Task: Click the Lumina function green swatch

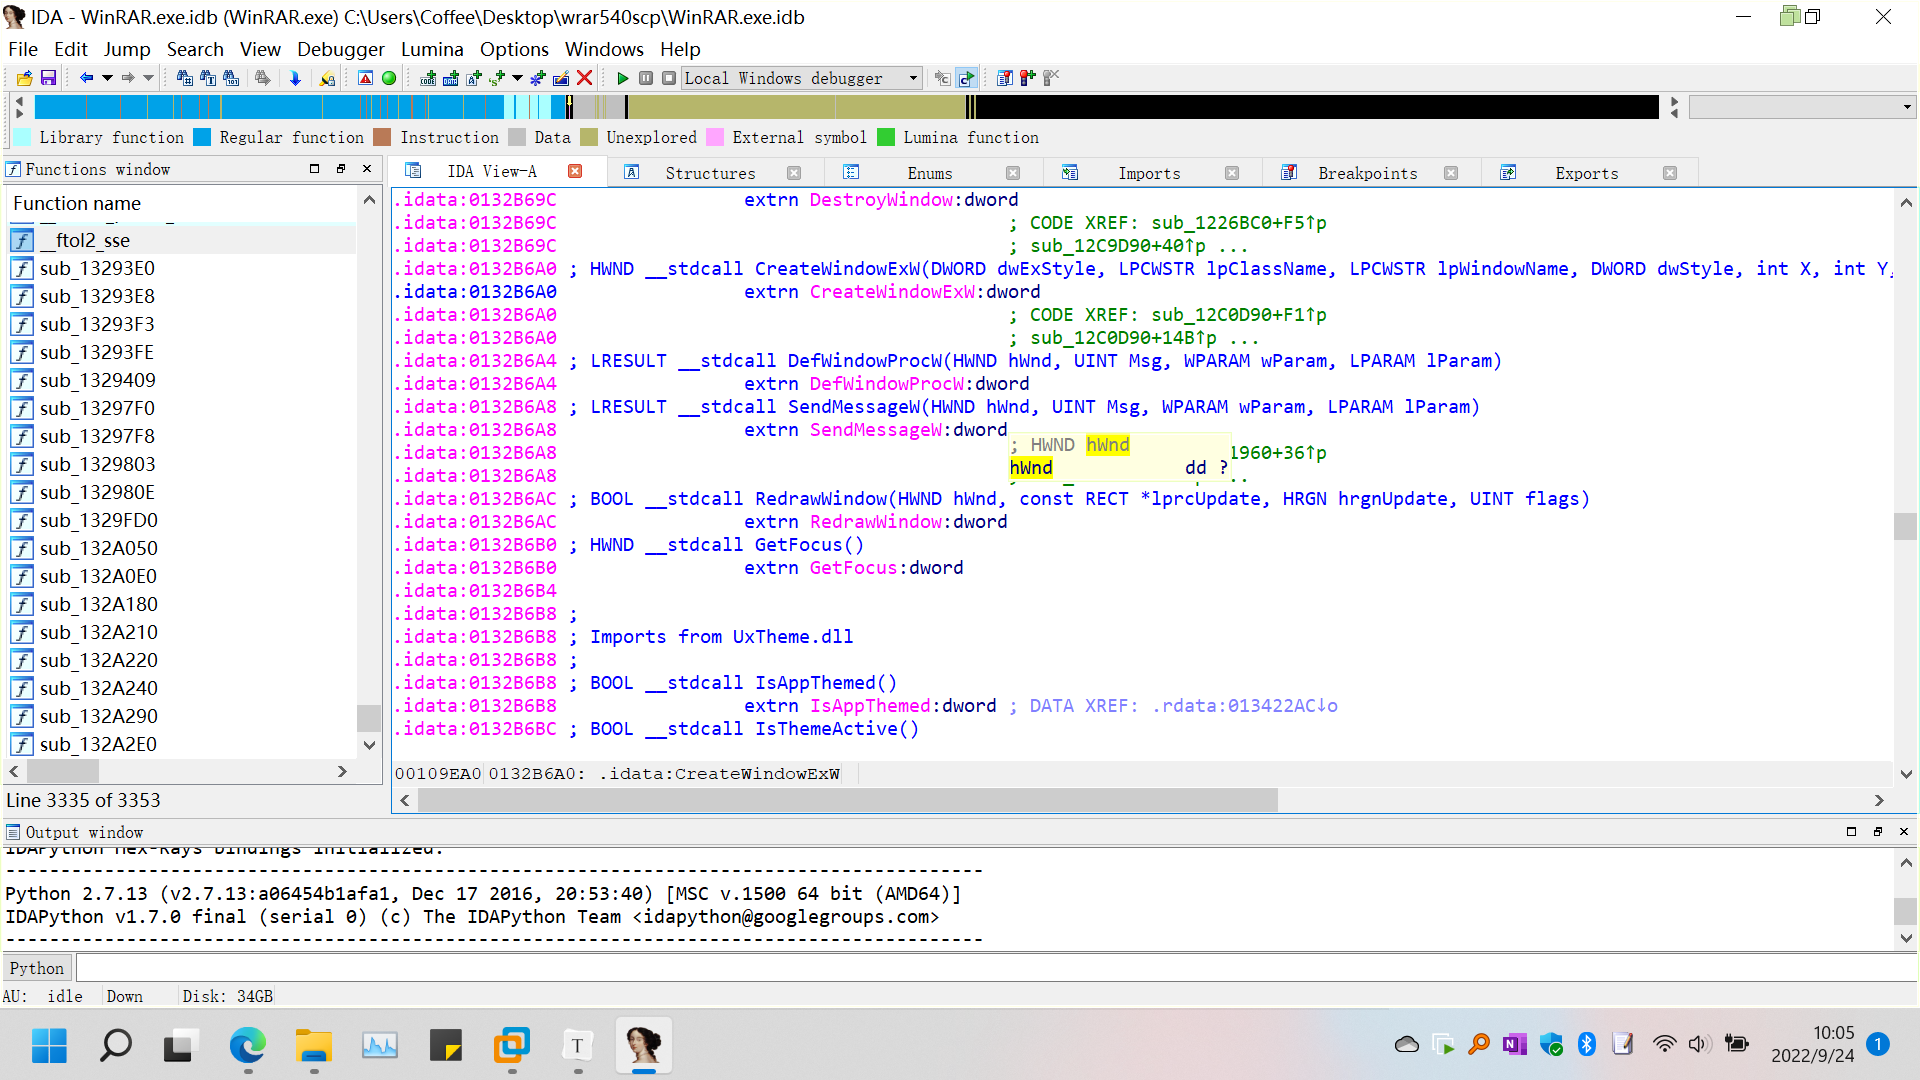Action: point(886,137)
